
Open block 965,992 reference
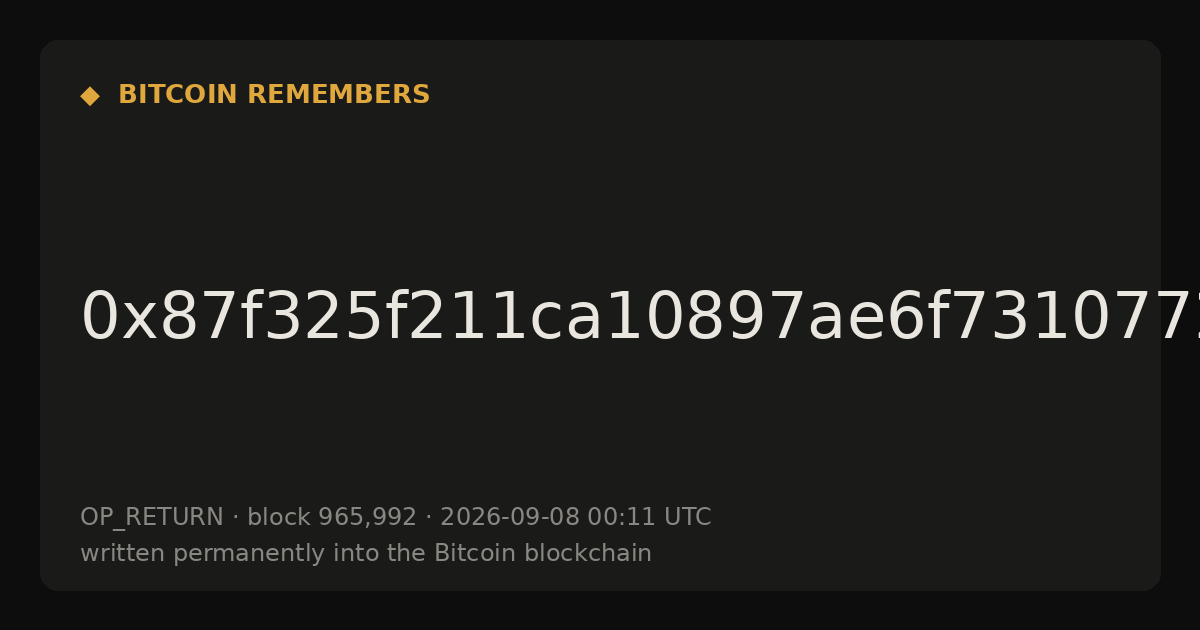[332, 518]
